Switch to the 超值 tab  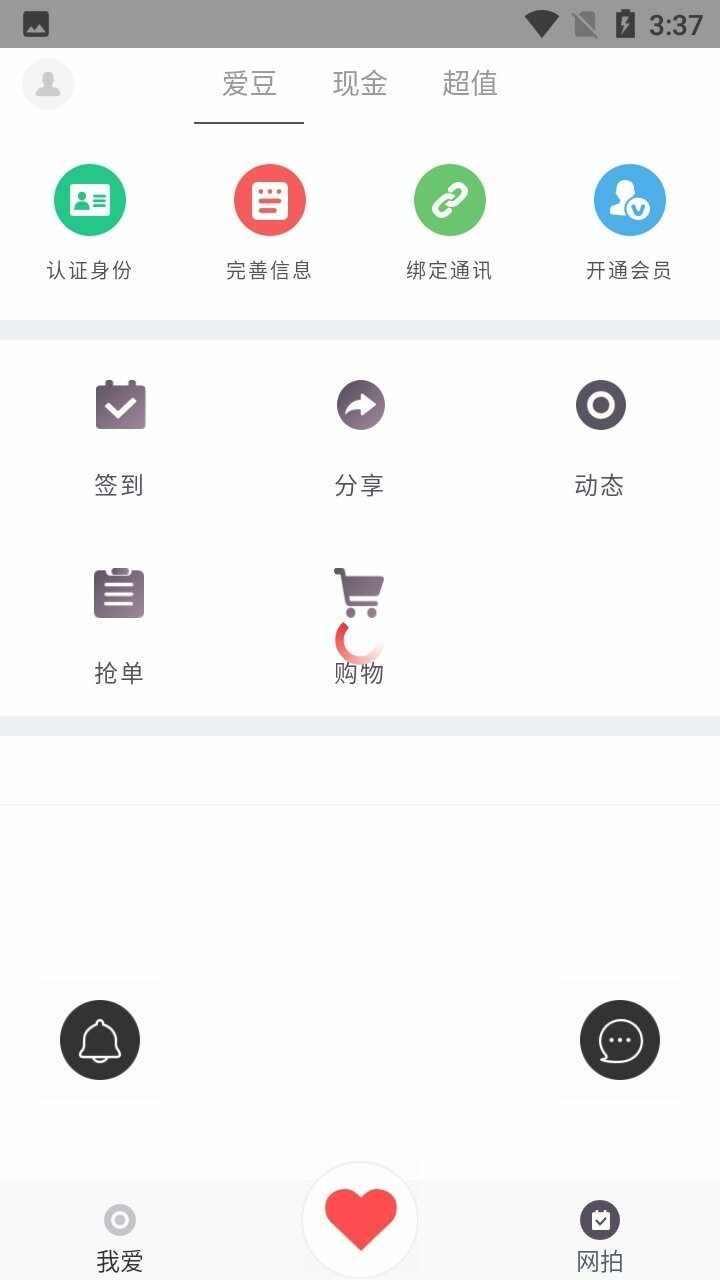click(470, 84)
